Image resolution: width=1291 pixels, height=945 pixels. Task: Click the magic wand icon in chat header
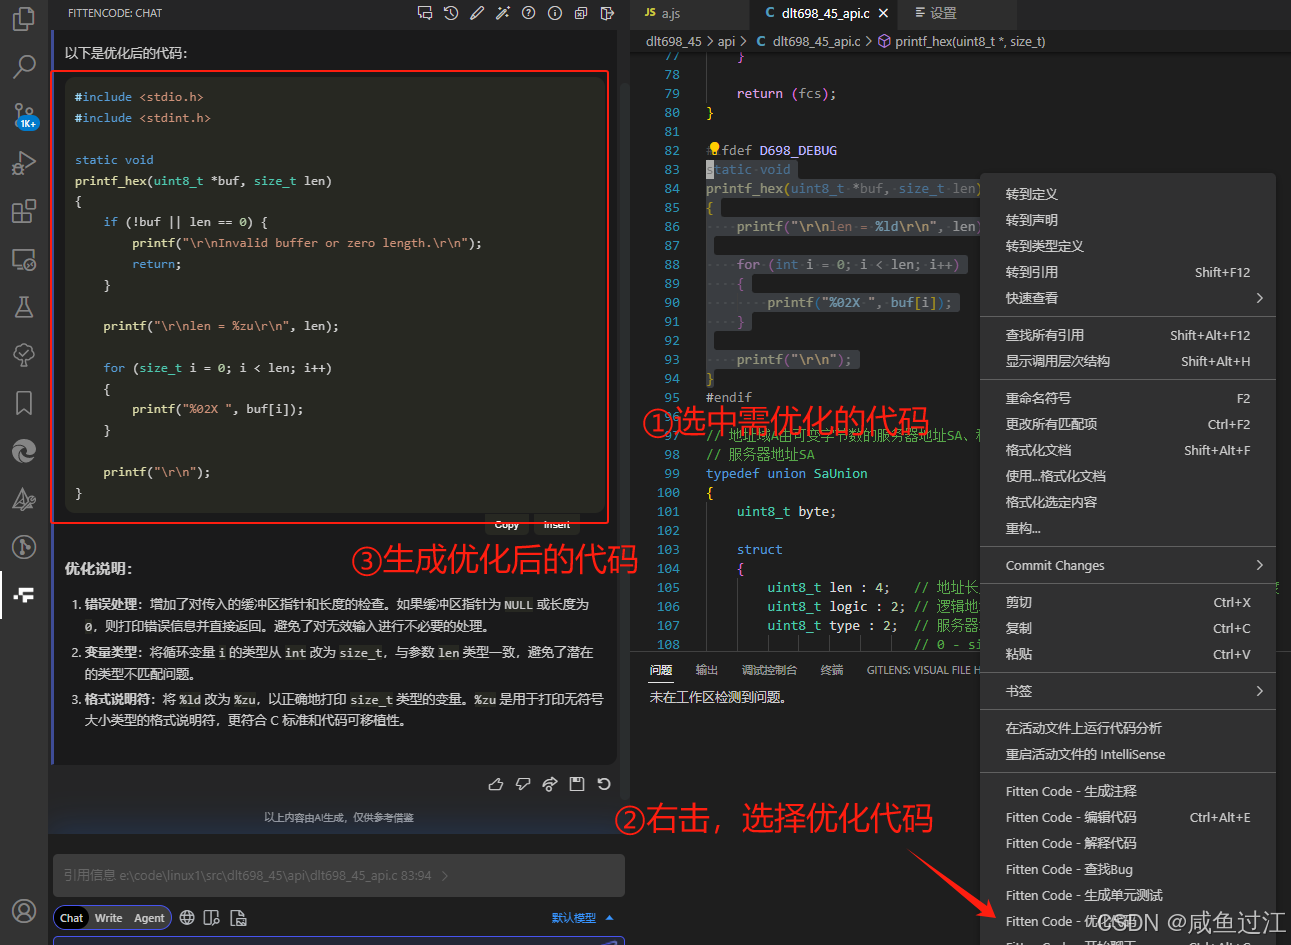pyautogui.click(x=503, y=13)
